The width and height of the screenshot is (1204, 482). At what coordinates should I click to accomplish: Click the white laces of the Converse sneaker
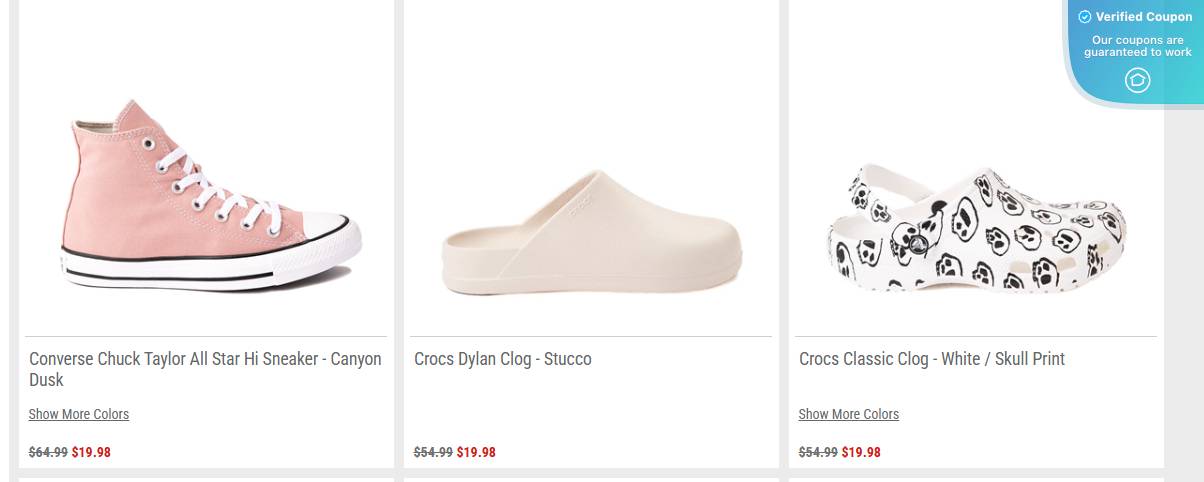point(215,190)
